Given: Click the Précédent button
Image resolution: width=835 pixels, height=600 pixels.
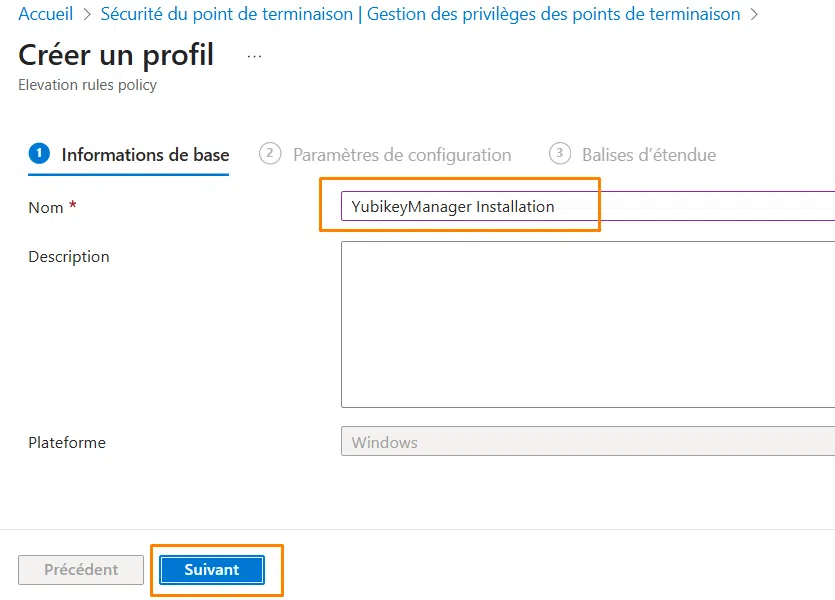Looking at the screenshot, I should click(x=79, y=569).
